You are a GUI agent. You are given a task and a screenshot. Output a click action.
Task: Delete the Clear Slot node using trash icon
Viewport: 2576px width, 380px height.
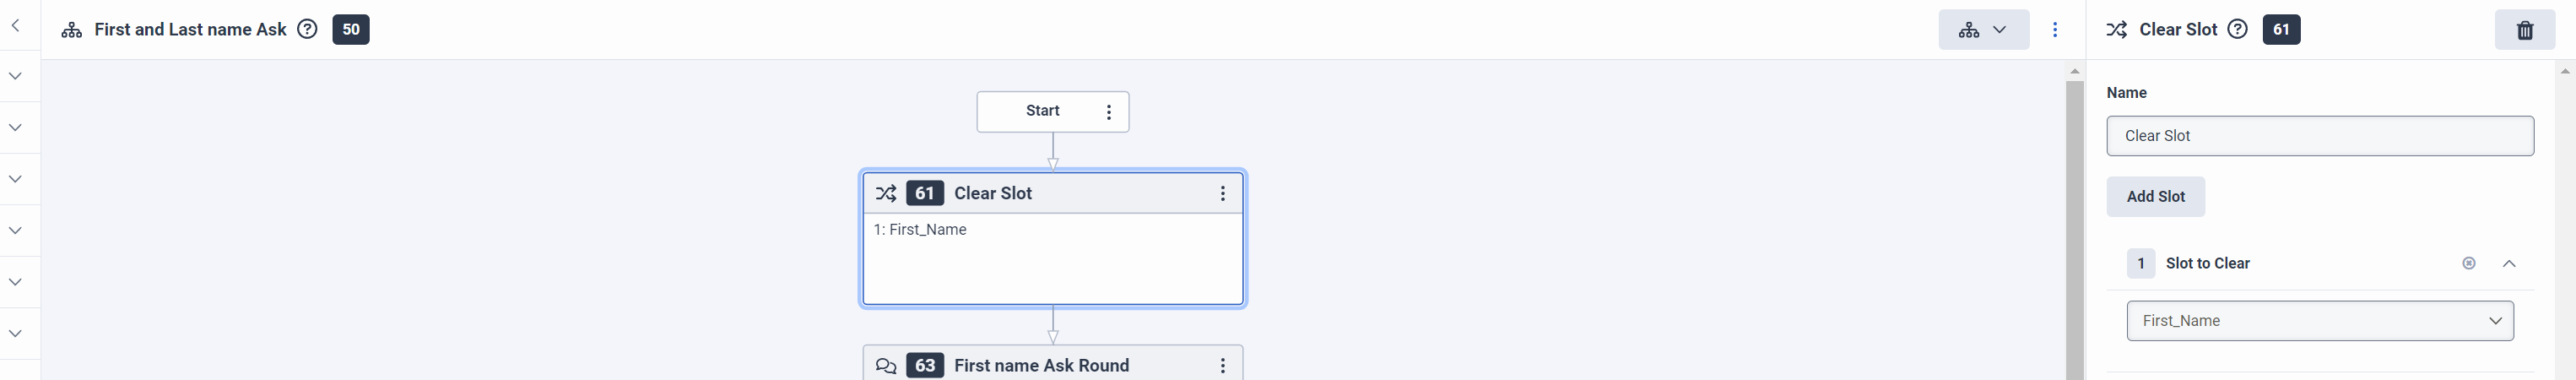2525,30
